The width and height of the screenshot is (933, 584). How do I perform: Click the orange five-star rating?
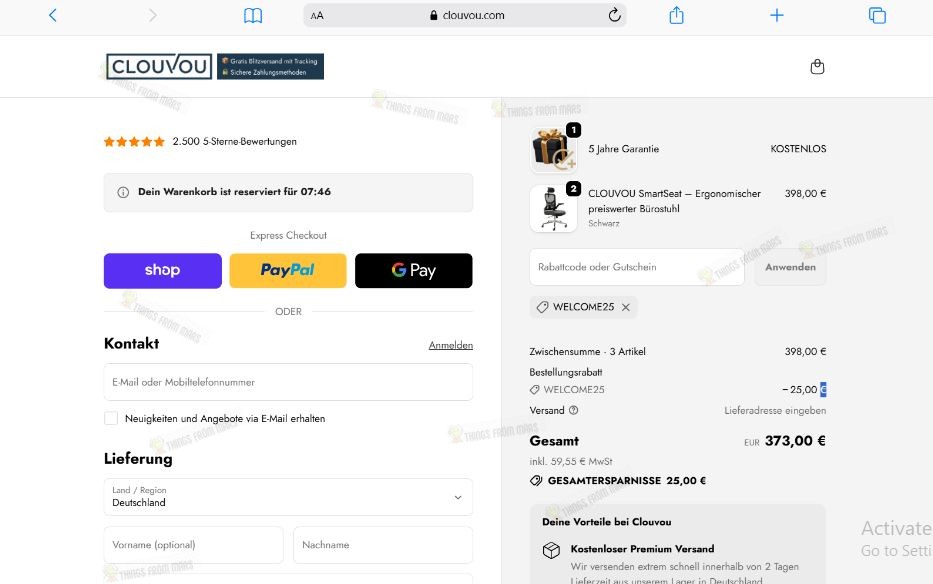coord(134,142)
